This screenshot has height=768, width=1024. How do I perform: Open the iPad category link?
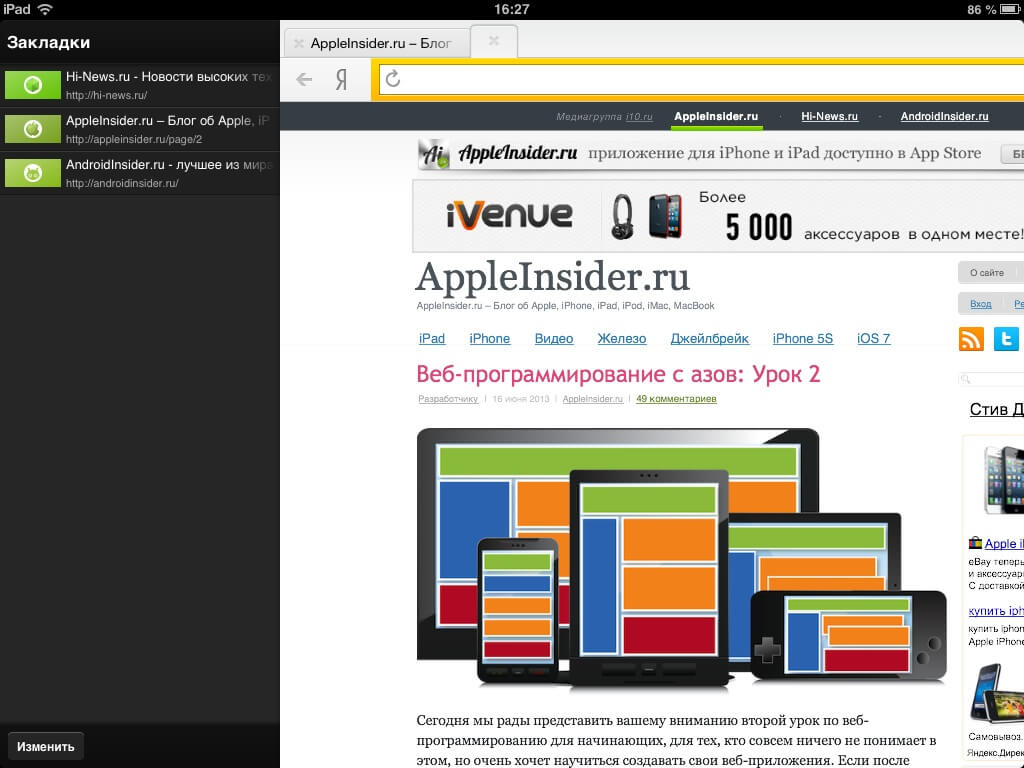click(x=432, y=338)
